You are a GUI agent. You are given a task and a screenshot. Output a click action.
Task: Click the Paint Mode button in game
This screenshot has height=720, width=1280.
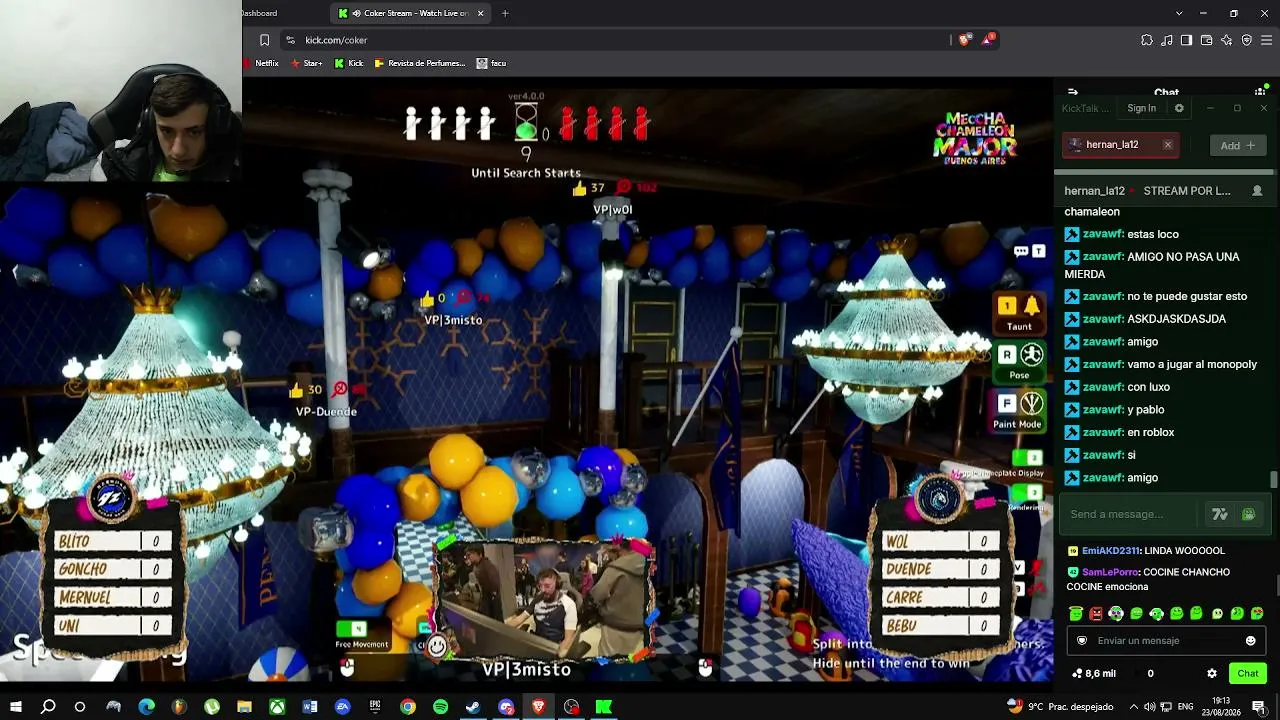(x=1018, y=411)
